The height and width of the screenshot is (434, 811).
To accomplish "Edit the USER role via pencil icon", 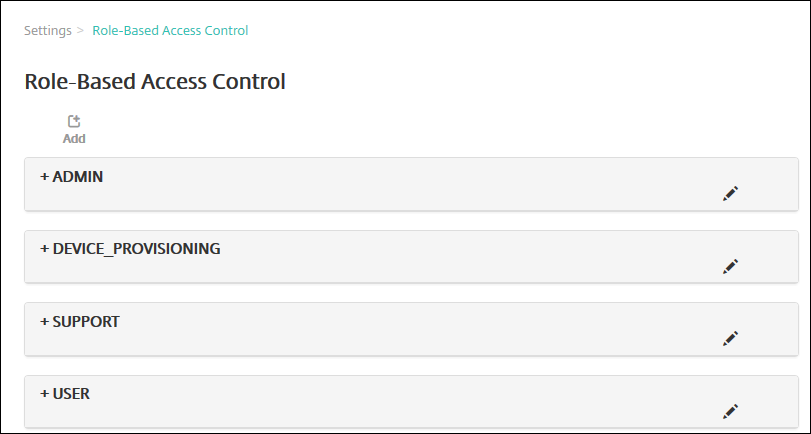I will pyautogui.click(x=730, y=410).
